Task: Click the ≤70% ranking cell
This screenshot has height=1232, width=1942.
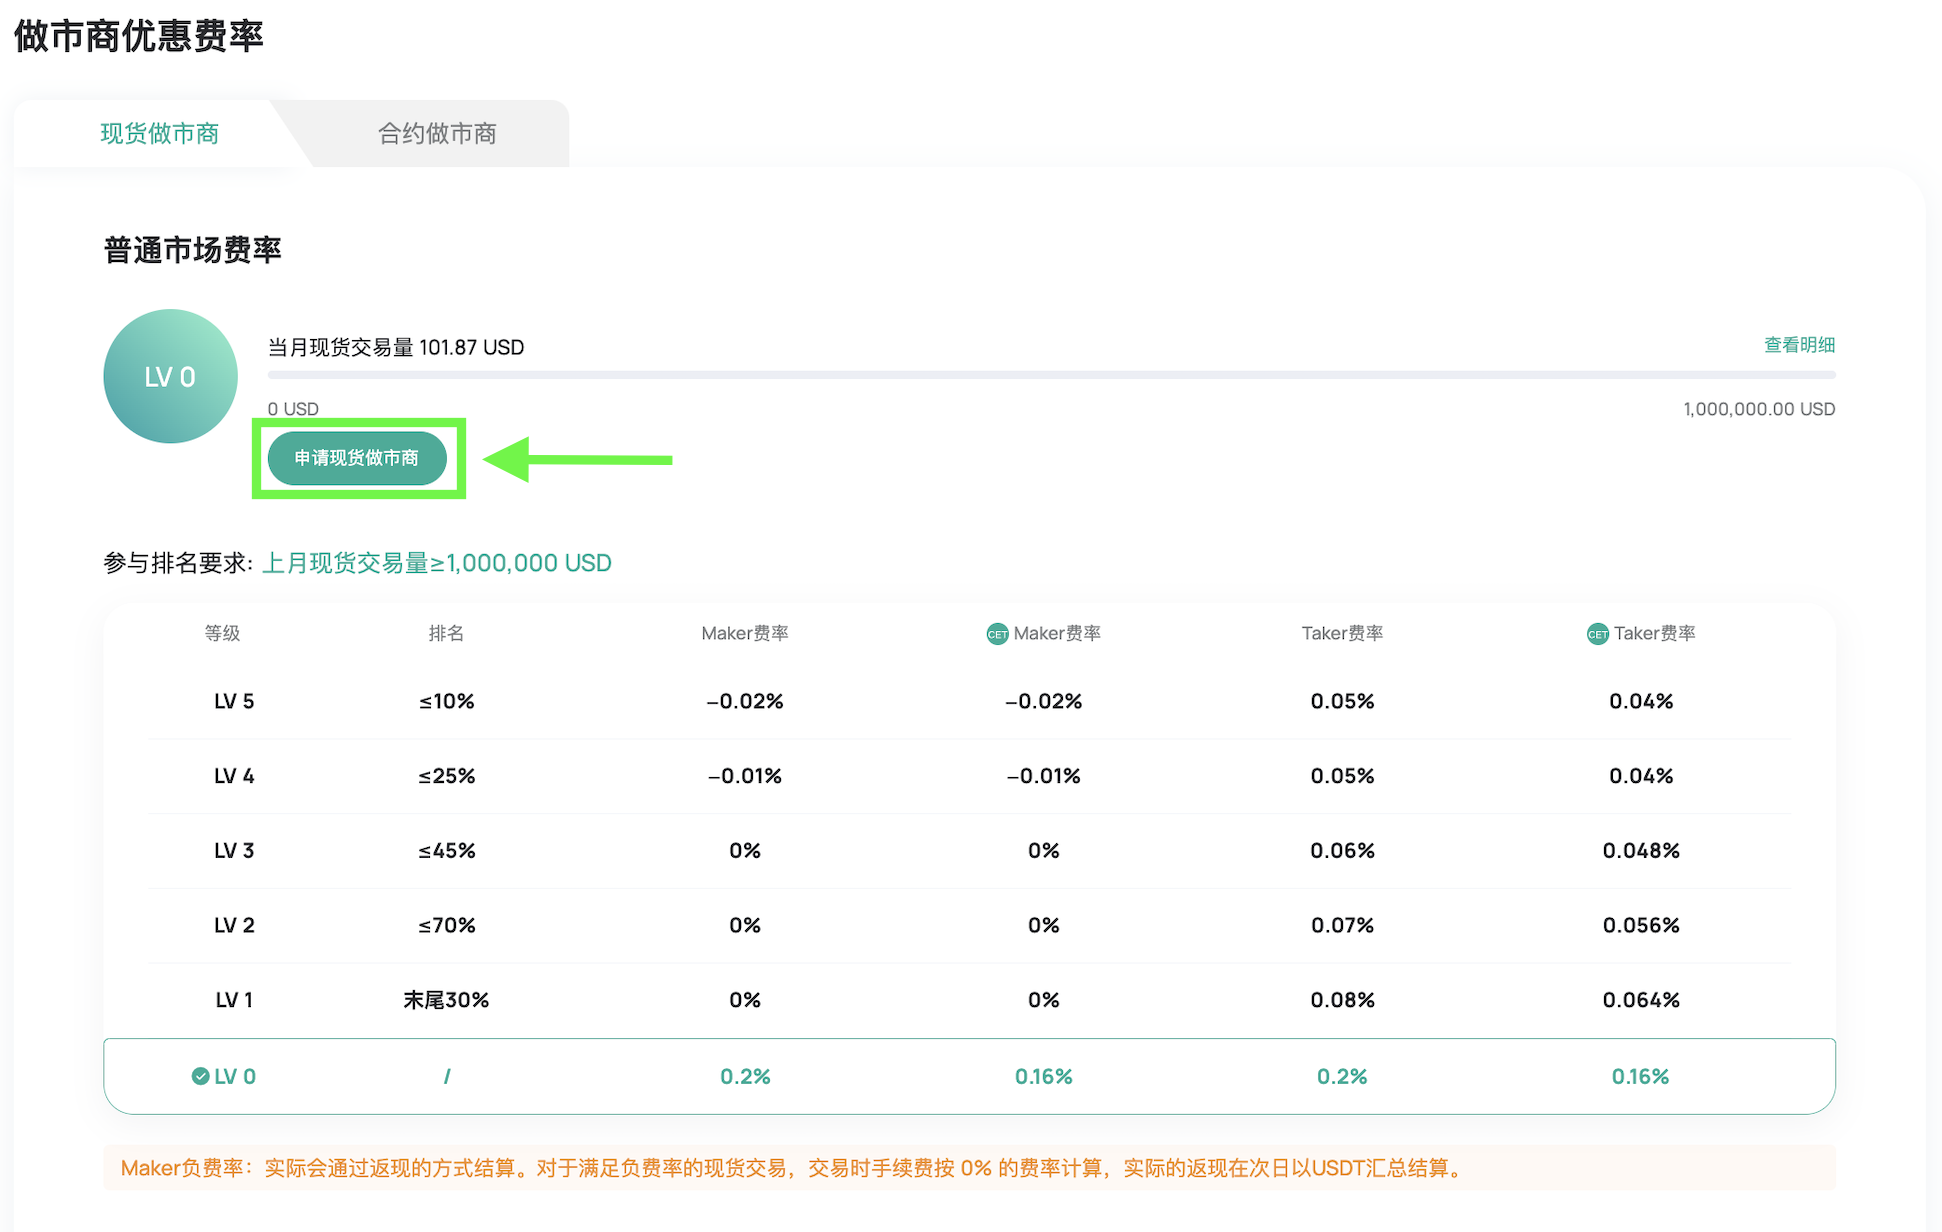Action: [446, 925]
